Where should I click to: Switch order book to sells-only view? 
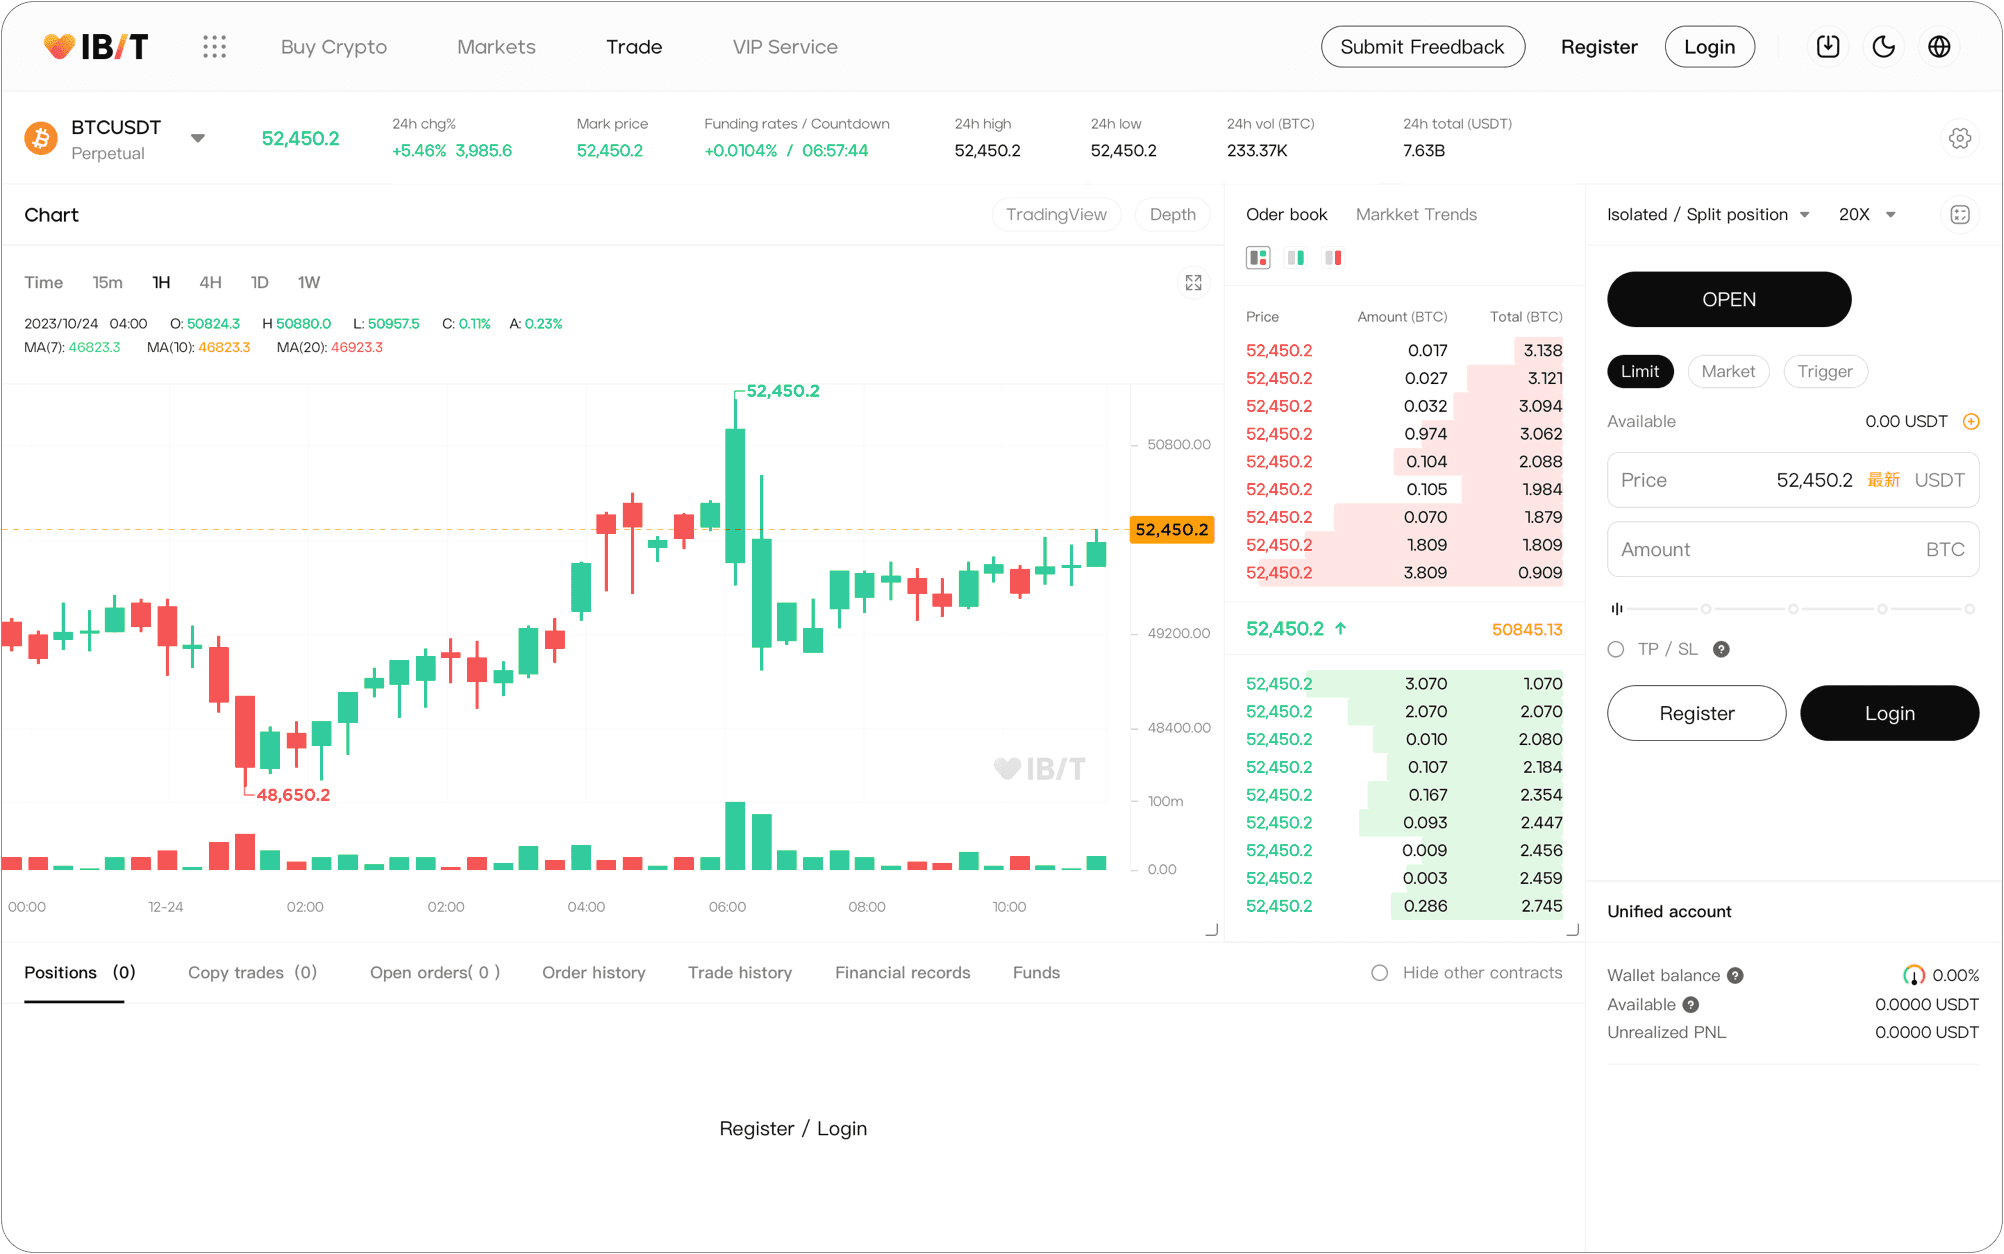(1332, 257)
